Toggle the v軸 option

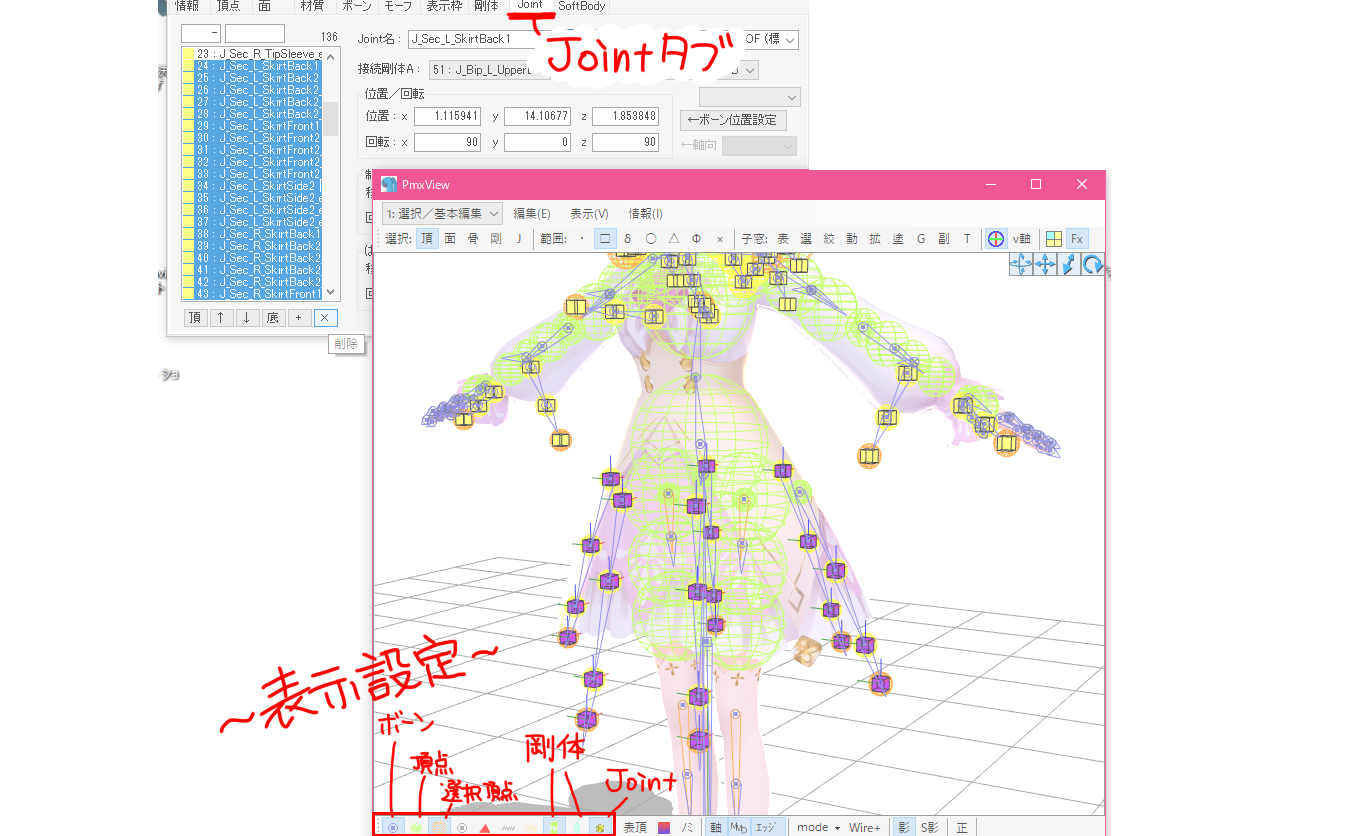1021,239
